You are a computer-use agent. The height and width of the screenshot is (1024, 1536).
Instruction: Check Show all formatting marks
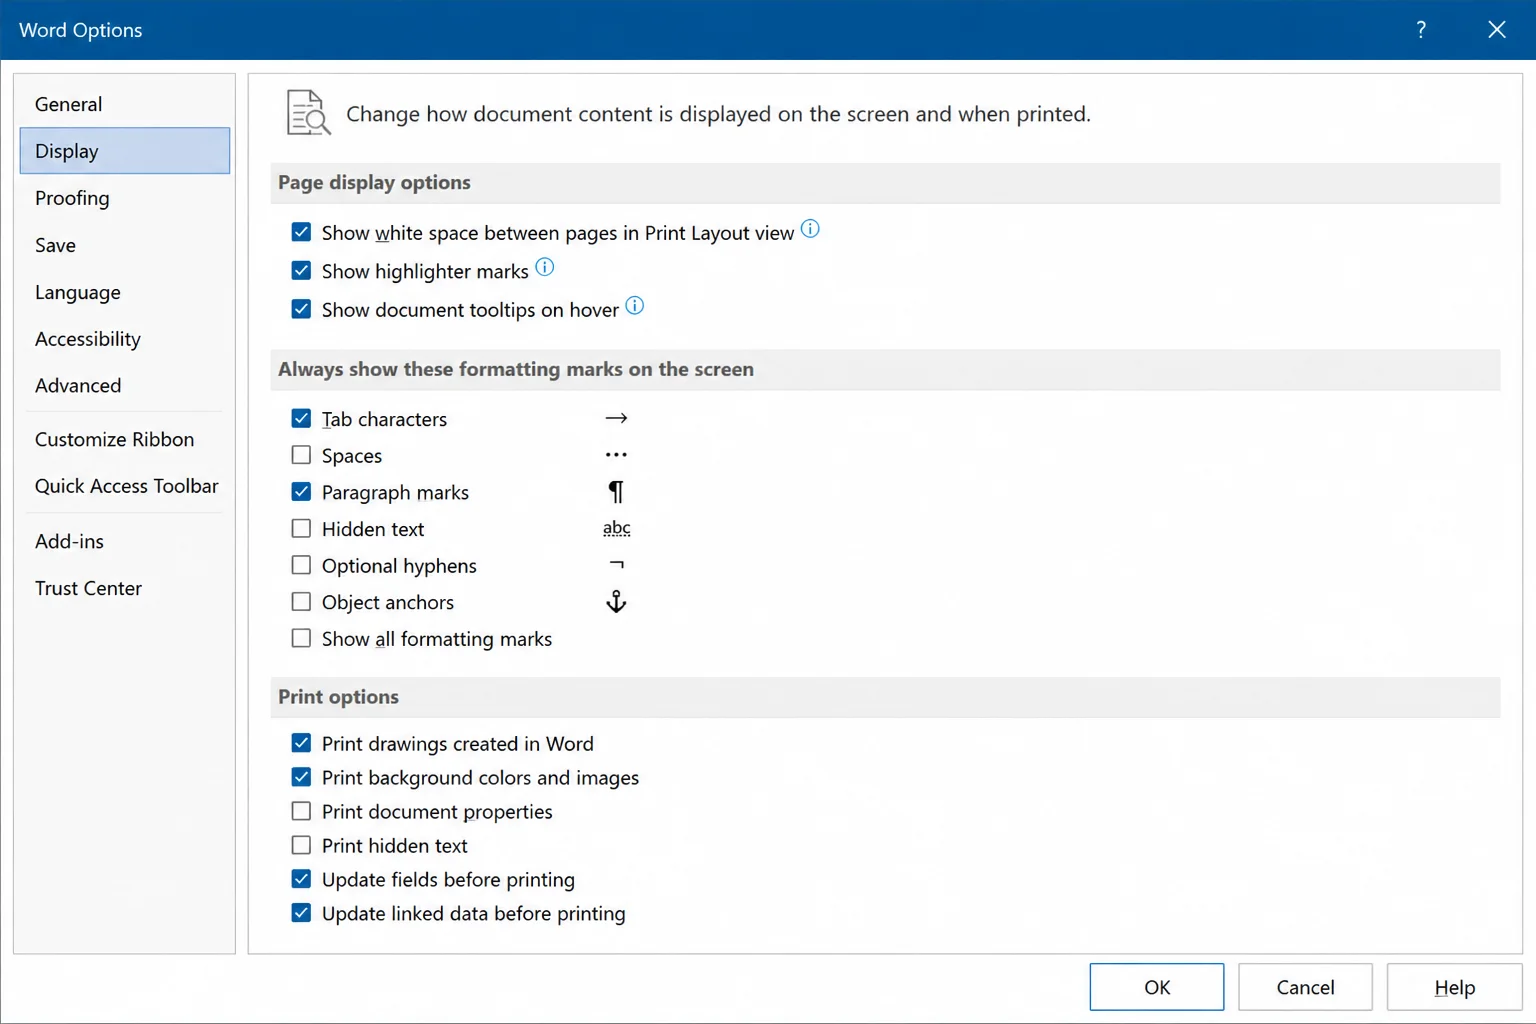[301, 638]
